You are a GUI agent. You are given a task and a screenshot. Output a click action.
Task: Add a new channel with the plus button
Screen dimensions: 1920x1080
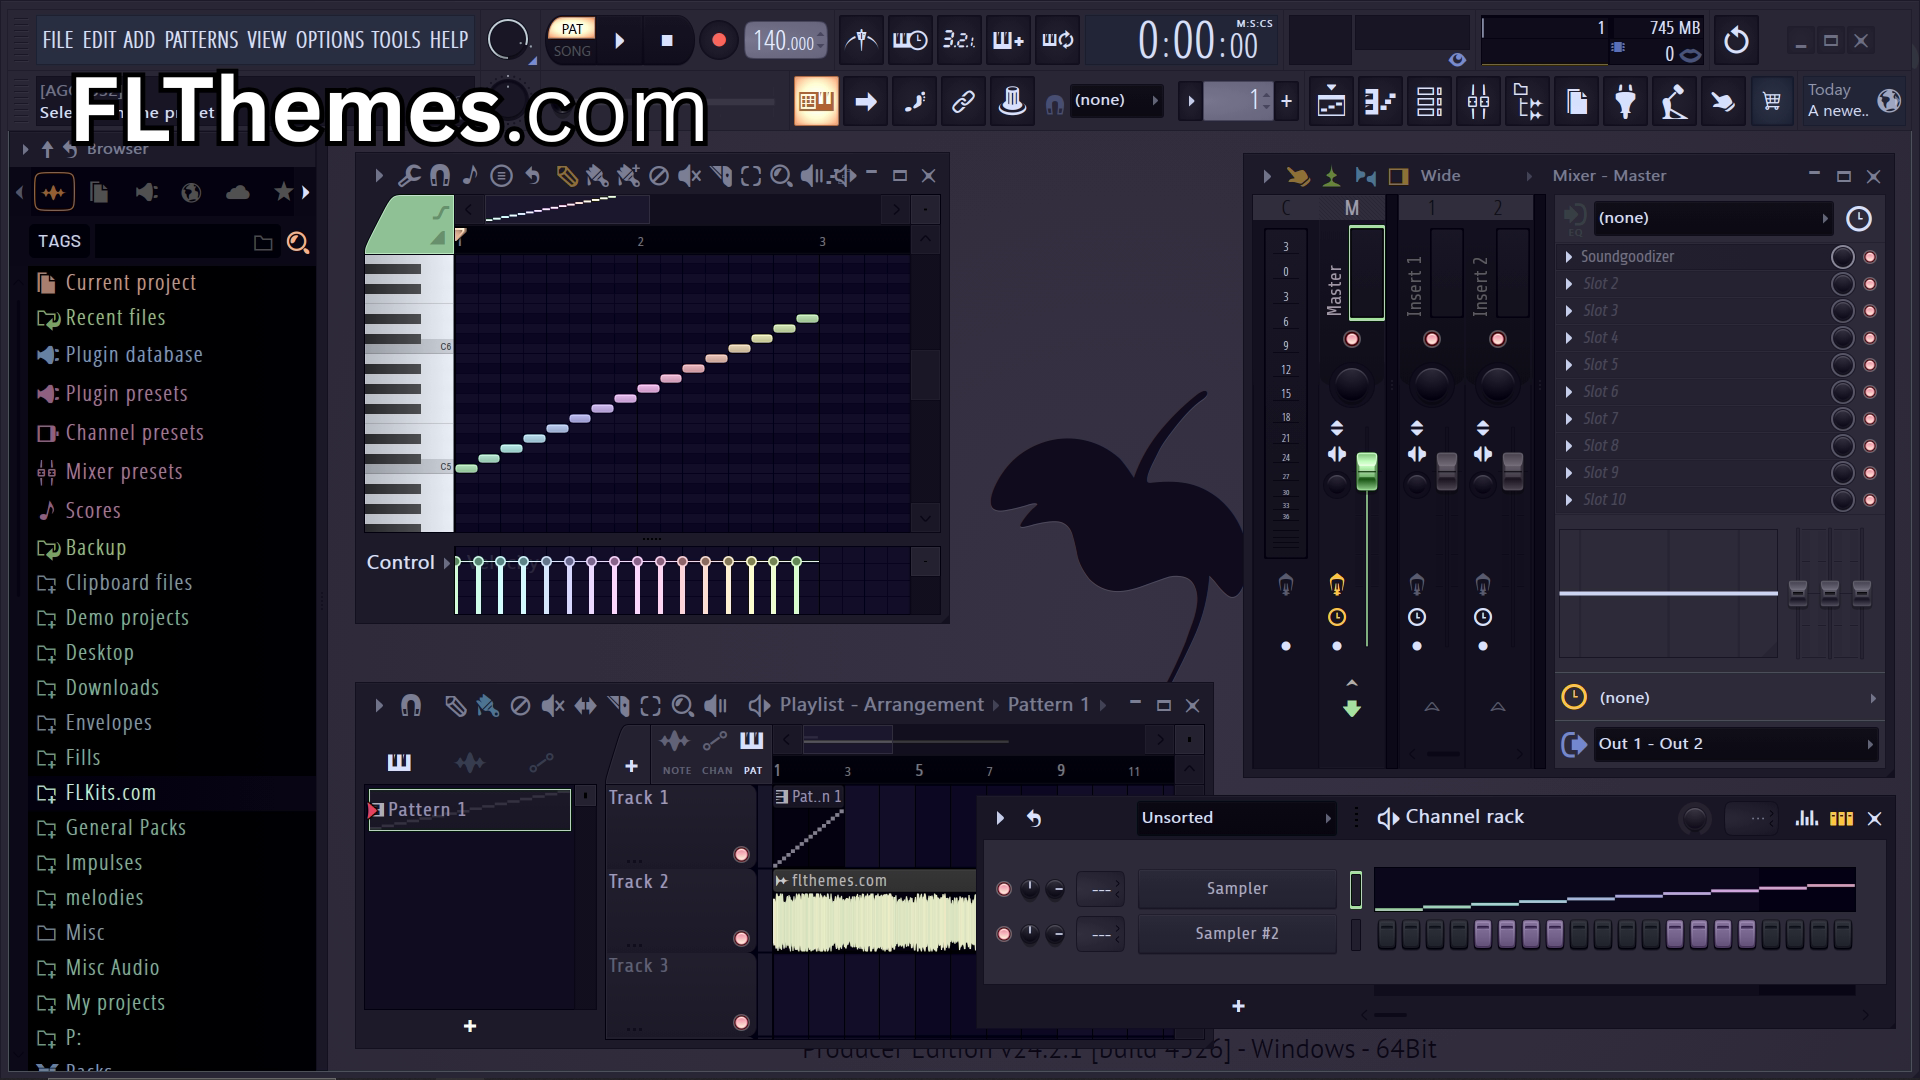coord(1238,1007)
